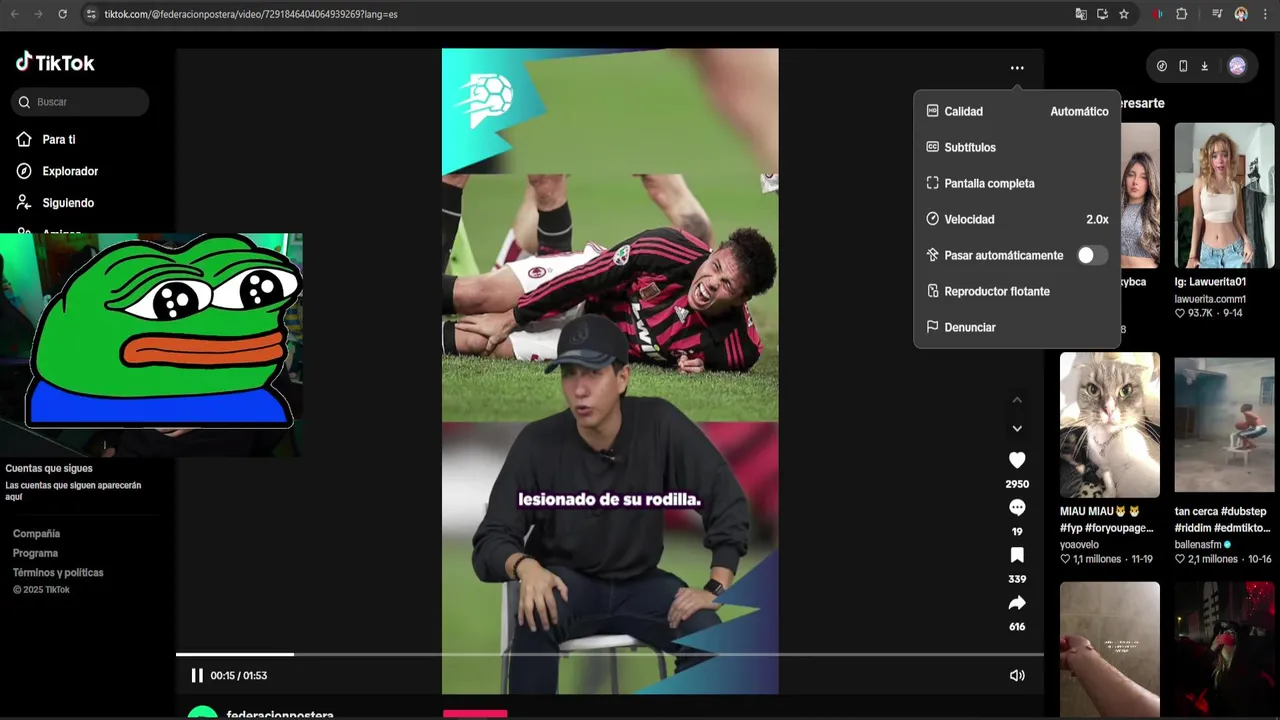Click the Automático quality value

coord(1079,111)
